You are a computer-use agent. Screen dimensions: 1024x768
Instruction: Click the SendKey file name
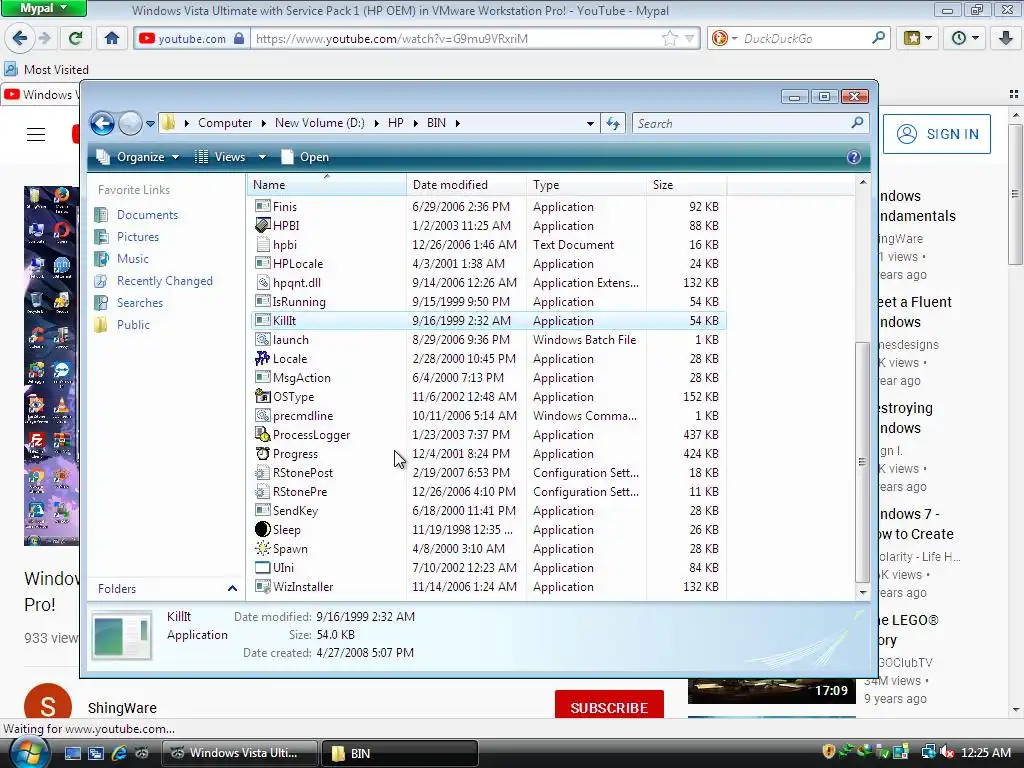(x=295, y=511)
